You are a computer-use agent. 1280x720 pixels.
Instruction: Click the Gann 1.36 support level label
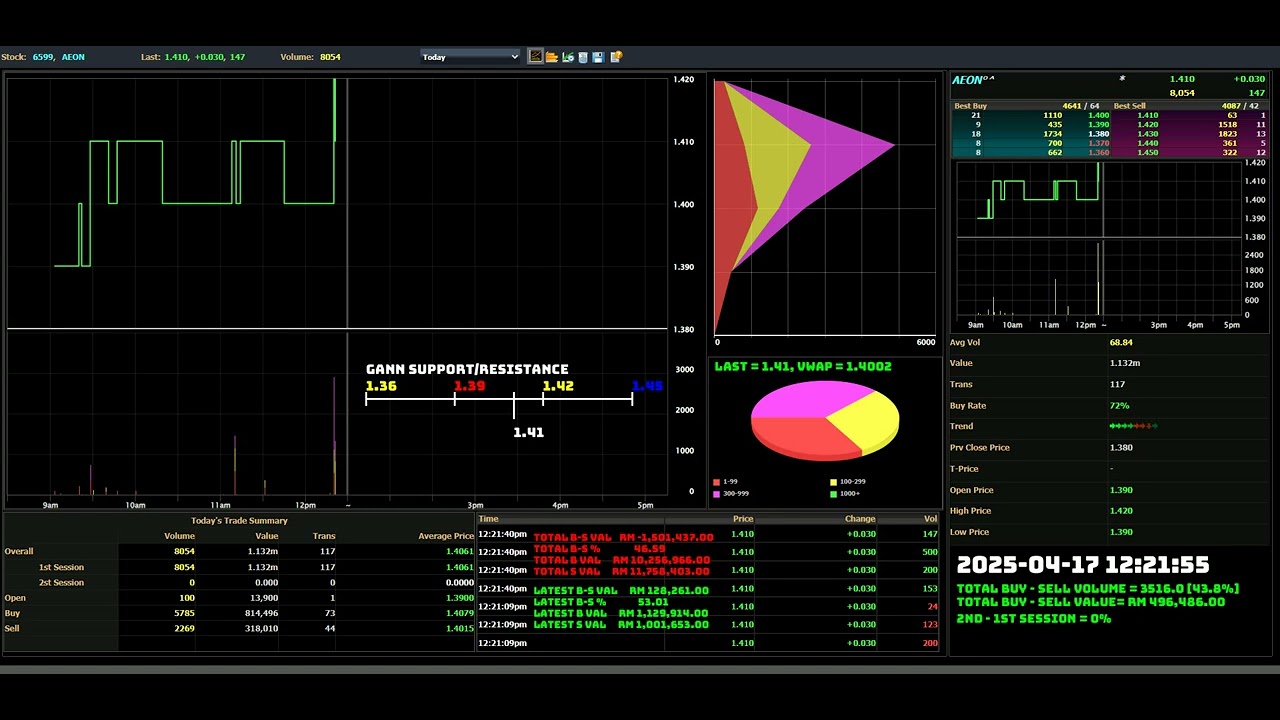(381, 386)
